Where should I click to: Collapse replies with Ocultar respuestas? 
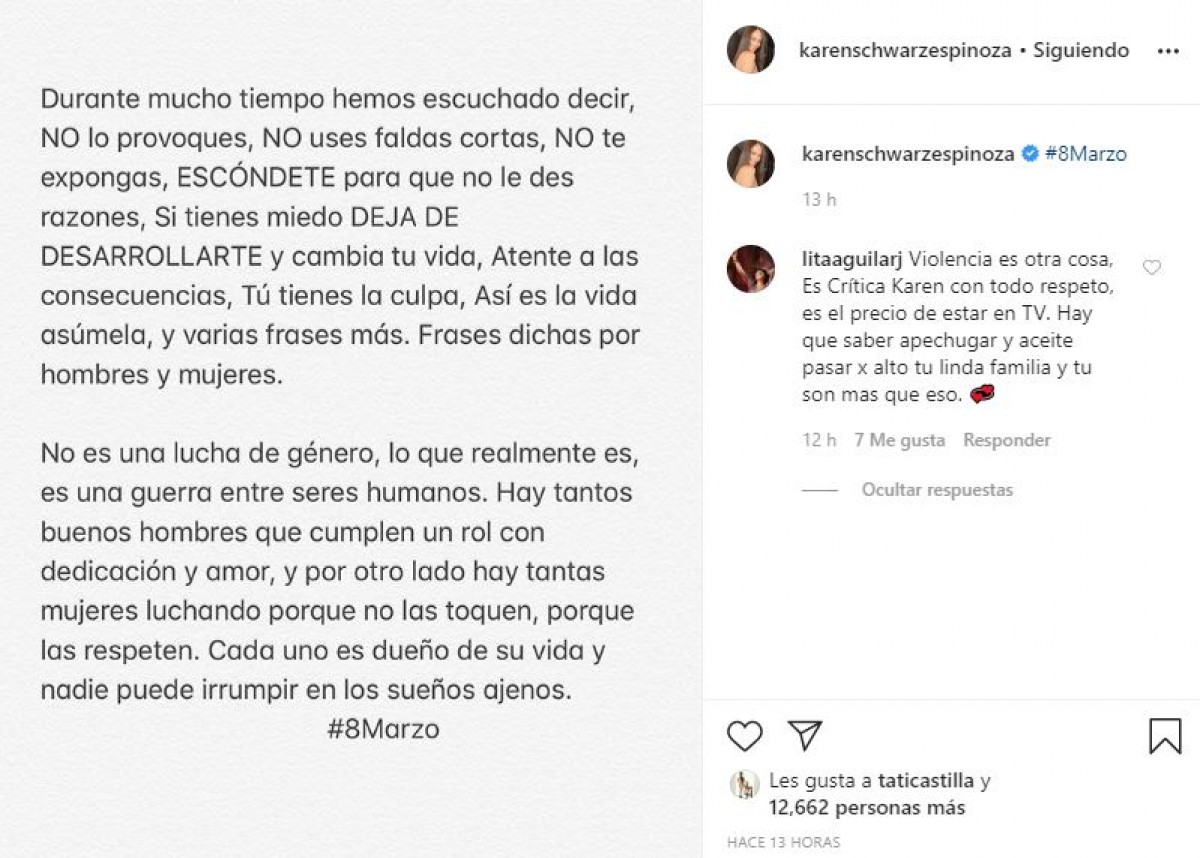[937, 490]
